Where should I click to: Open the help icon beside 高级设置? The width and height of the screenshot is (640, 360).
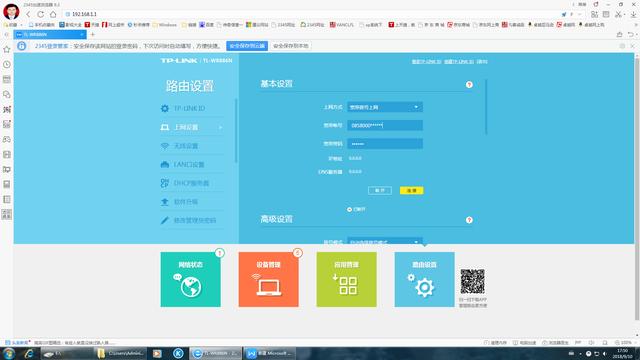(469, 220)
